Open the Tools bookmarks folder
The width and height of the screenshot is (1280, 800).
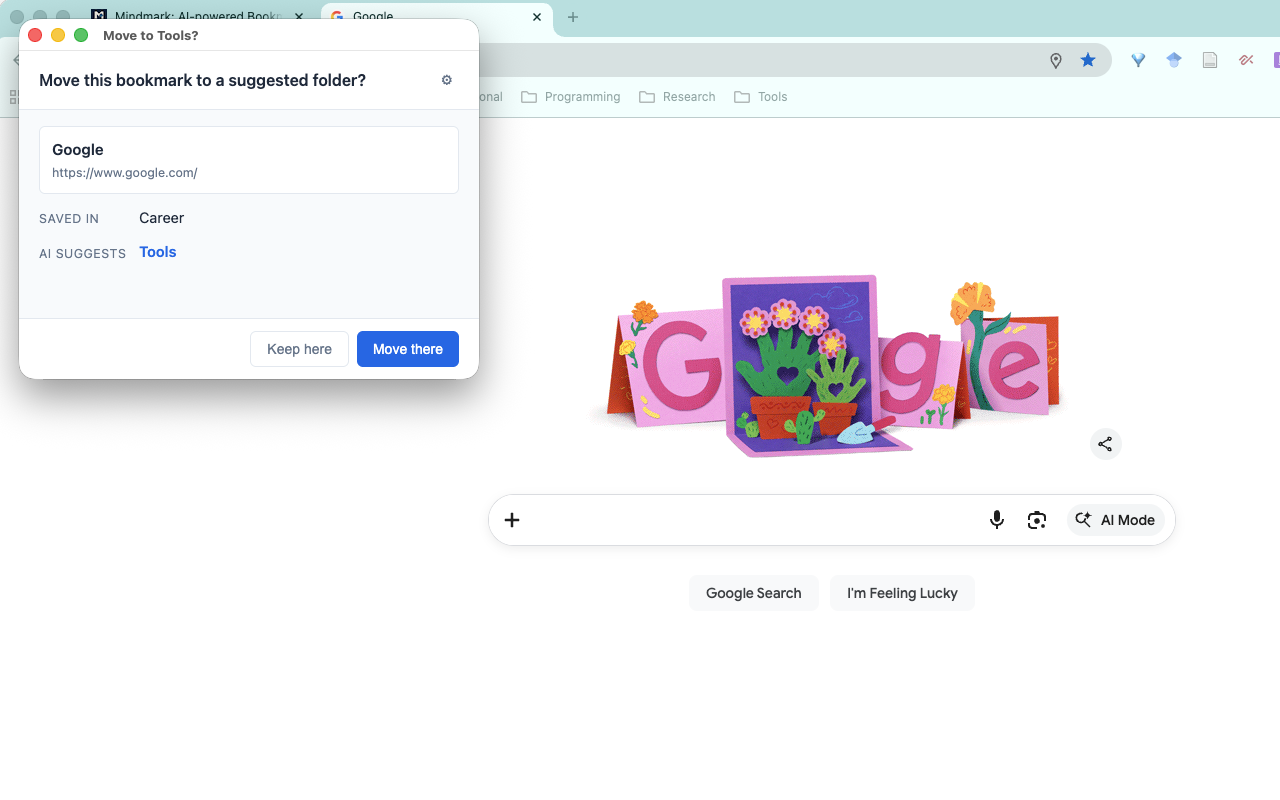tap(761, 97)
